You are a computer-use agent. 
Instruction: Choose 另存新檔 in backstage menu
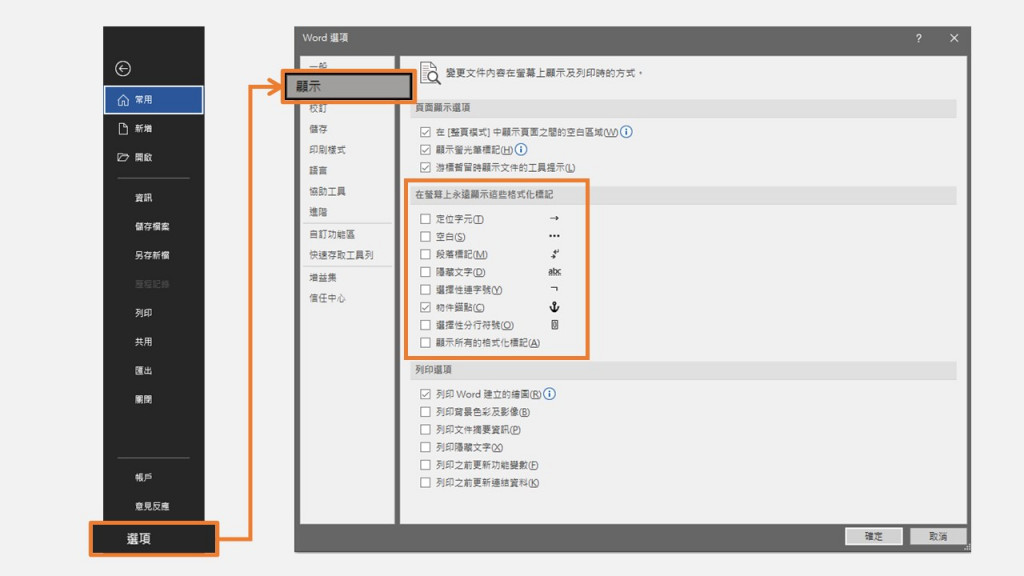[152, 255]
